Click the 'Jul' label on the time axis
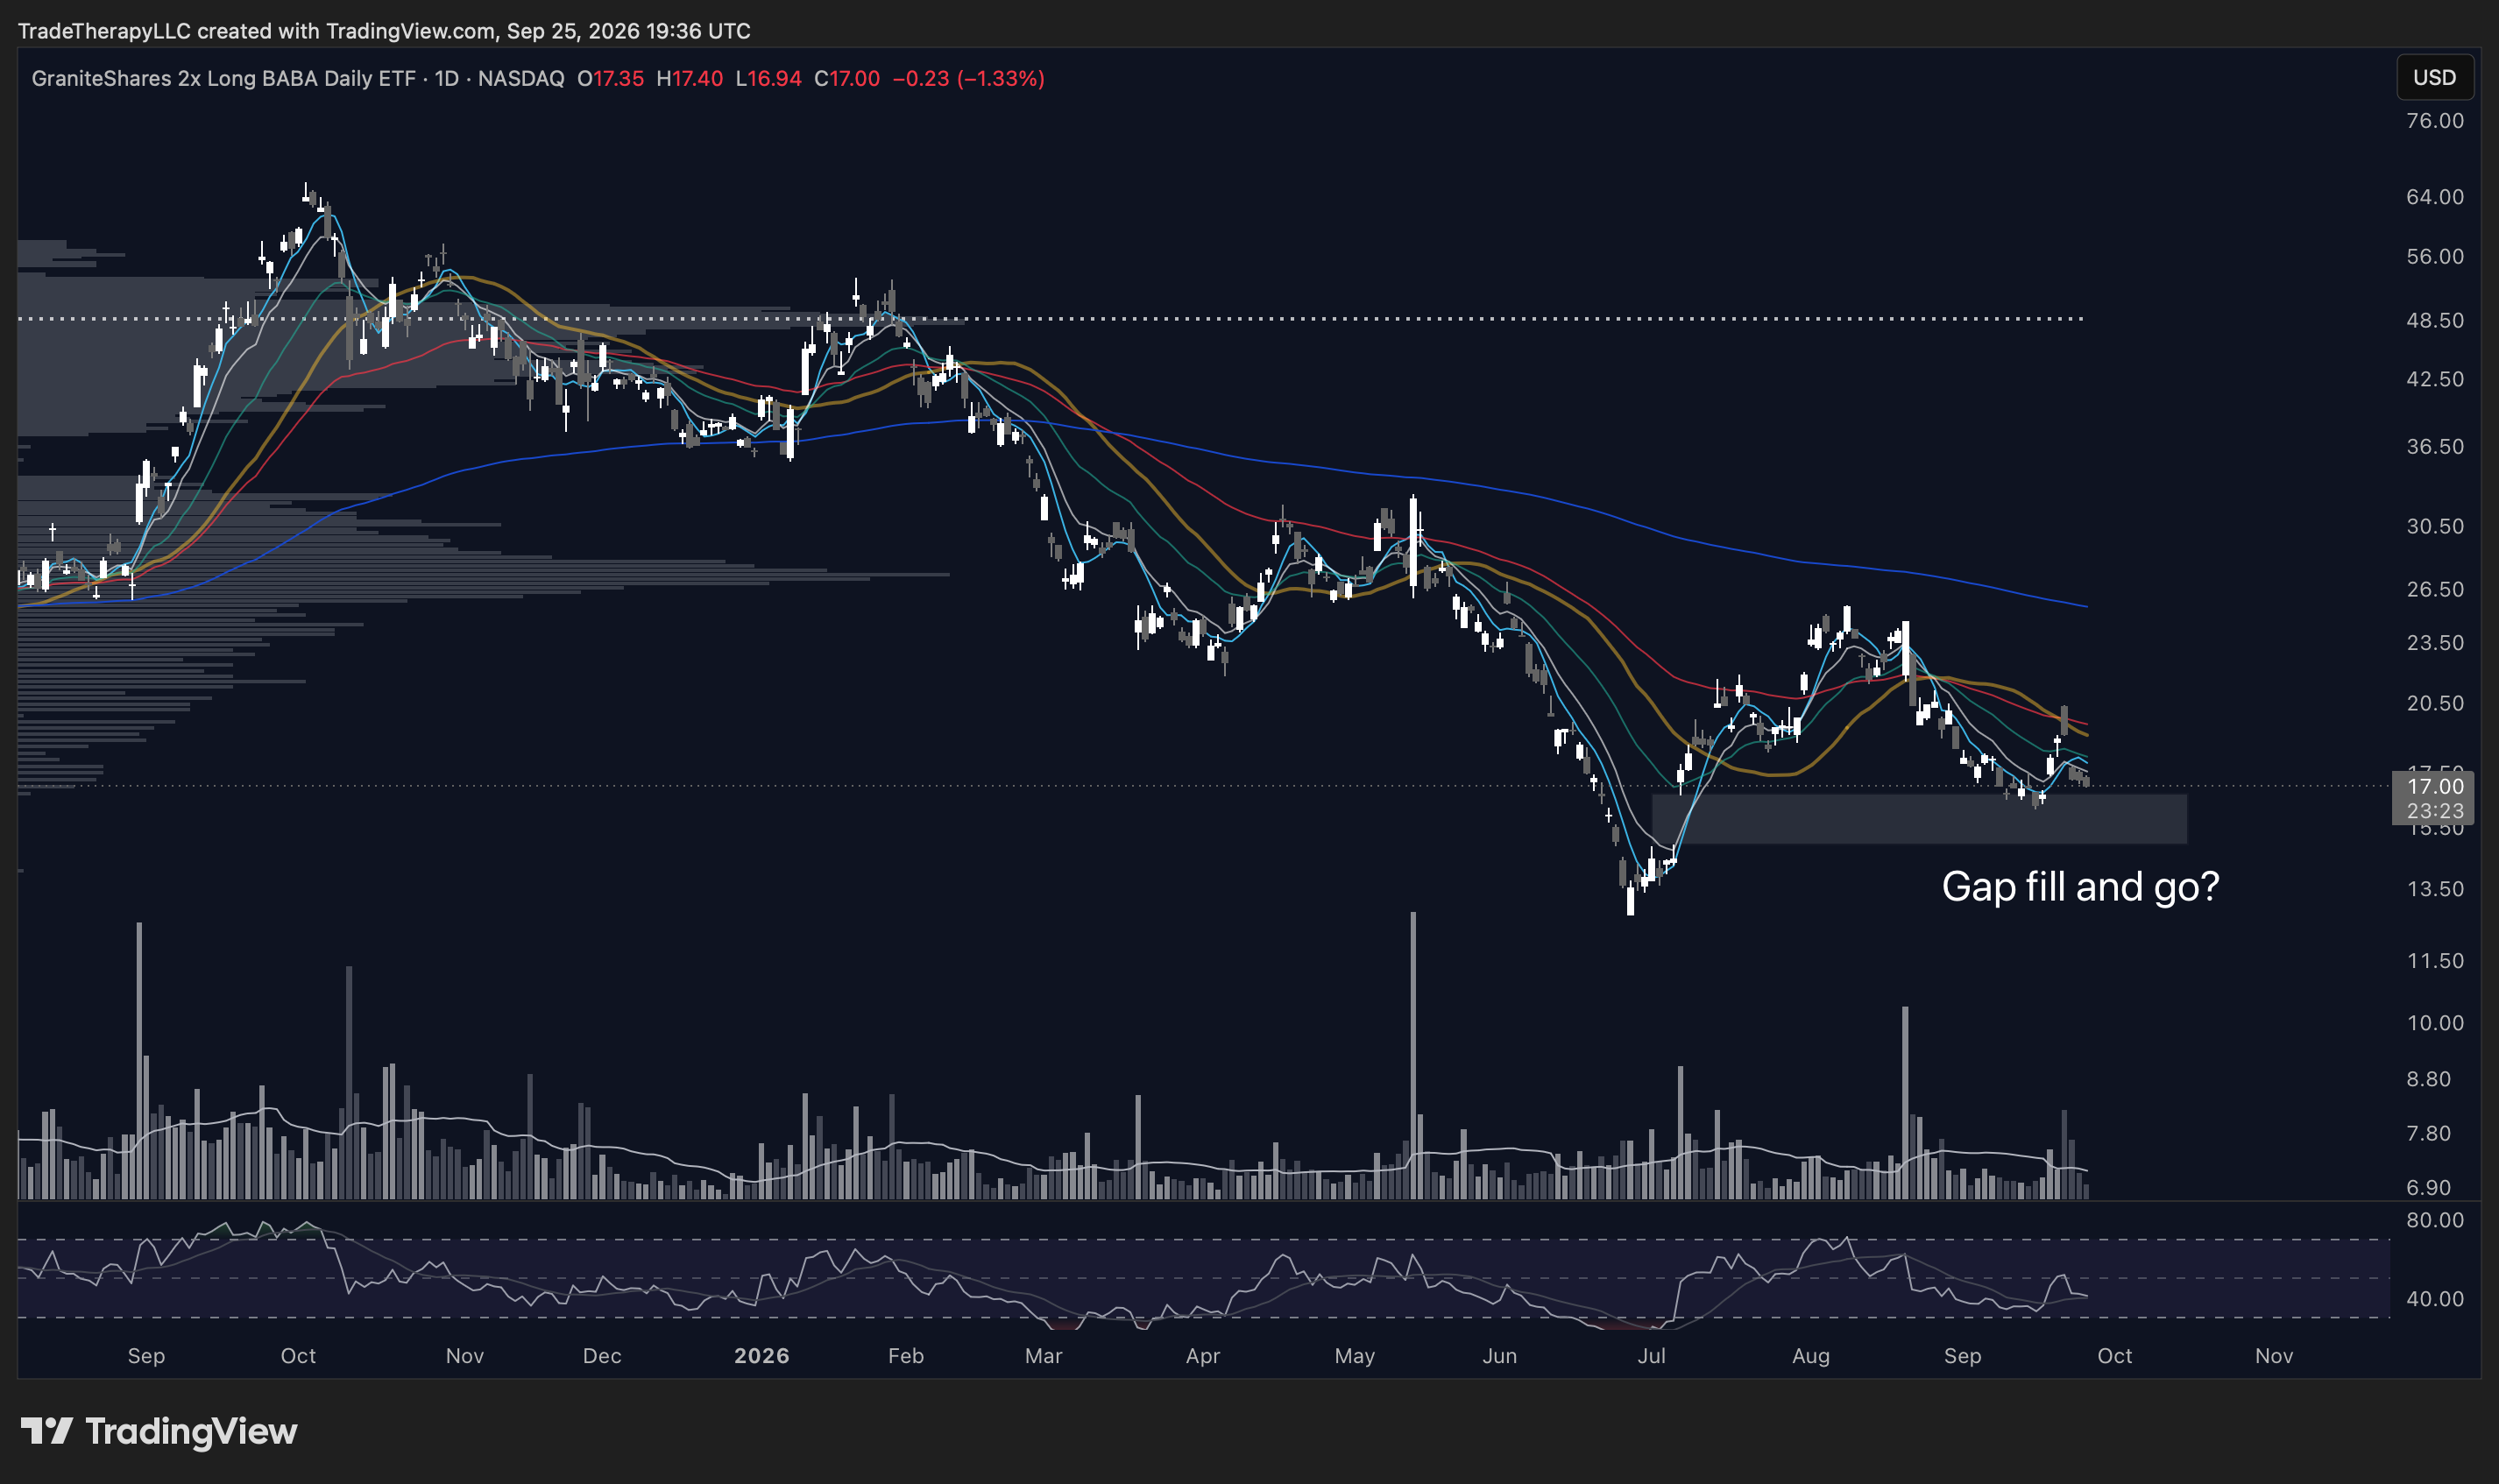This screenshot has width=2499, height=1484. (1651, 1356)
